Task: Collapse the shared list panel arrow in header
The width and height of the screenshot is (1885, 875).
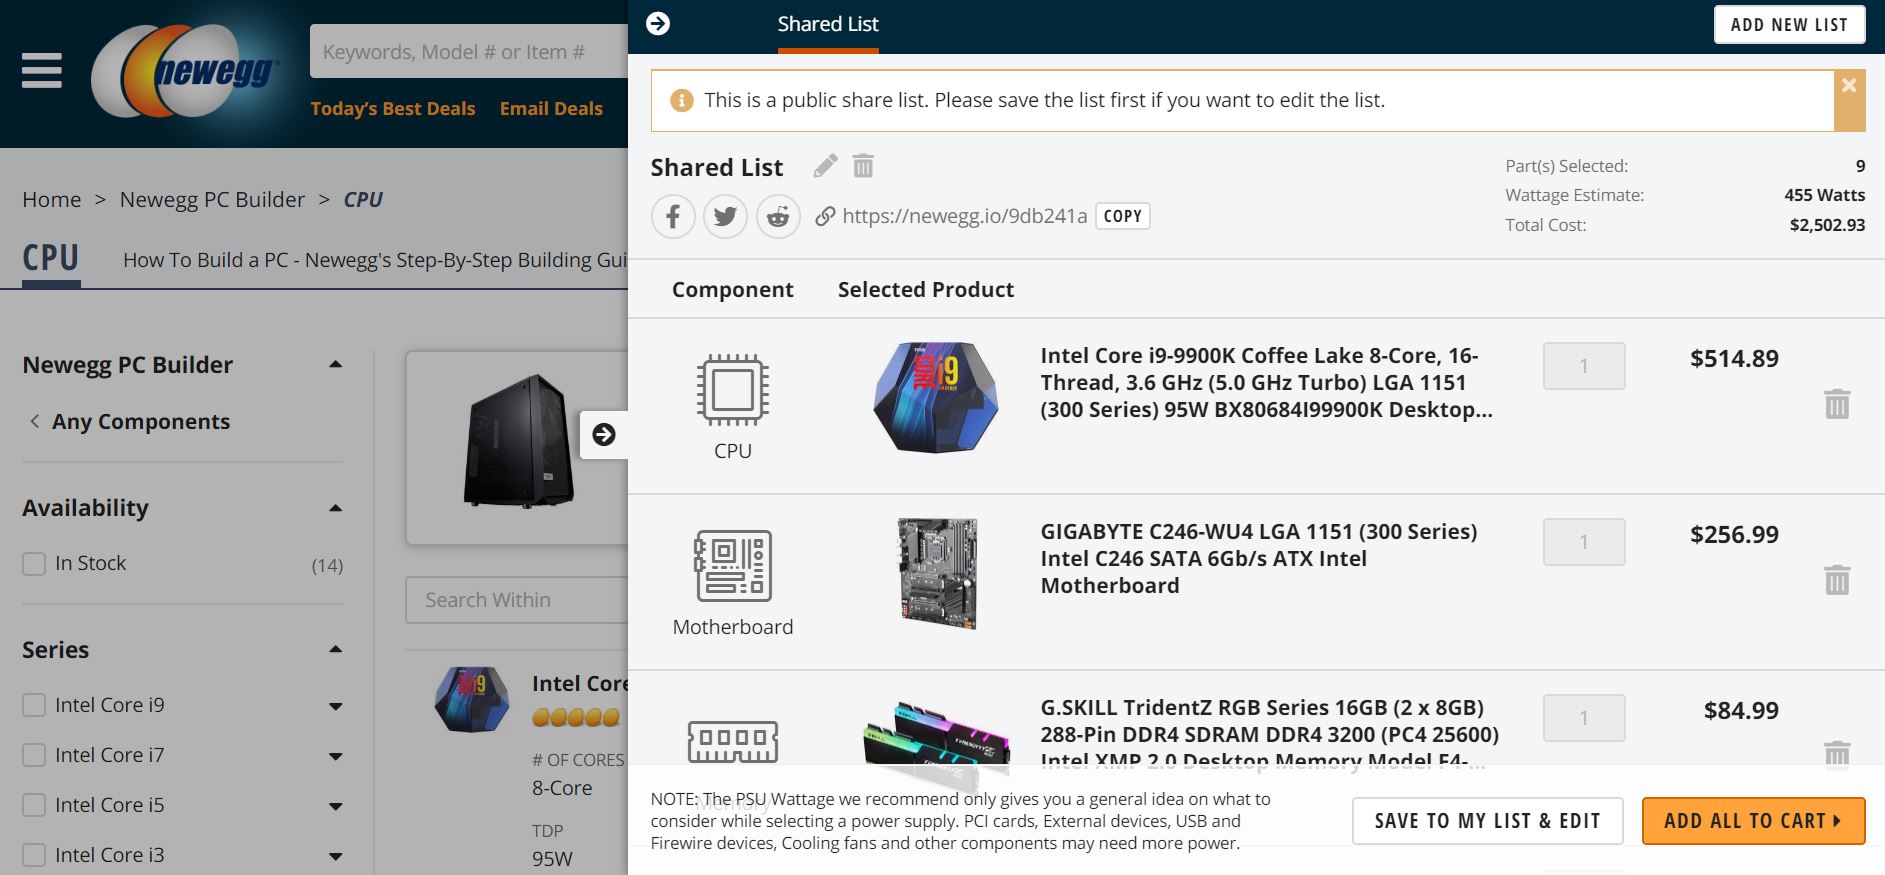Action: [x=658, y=24]
